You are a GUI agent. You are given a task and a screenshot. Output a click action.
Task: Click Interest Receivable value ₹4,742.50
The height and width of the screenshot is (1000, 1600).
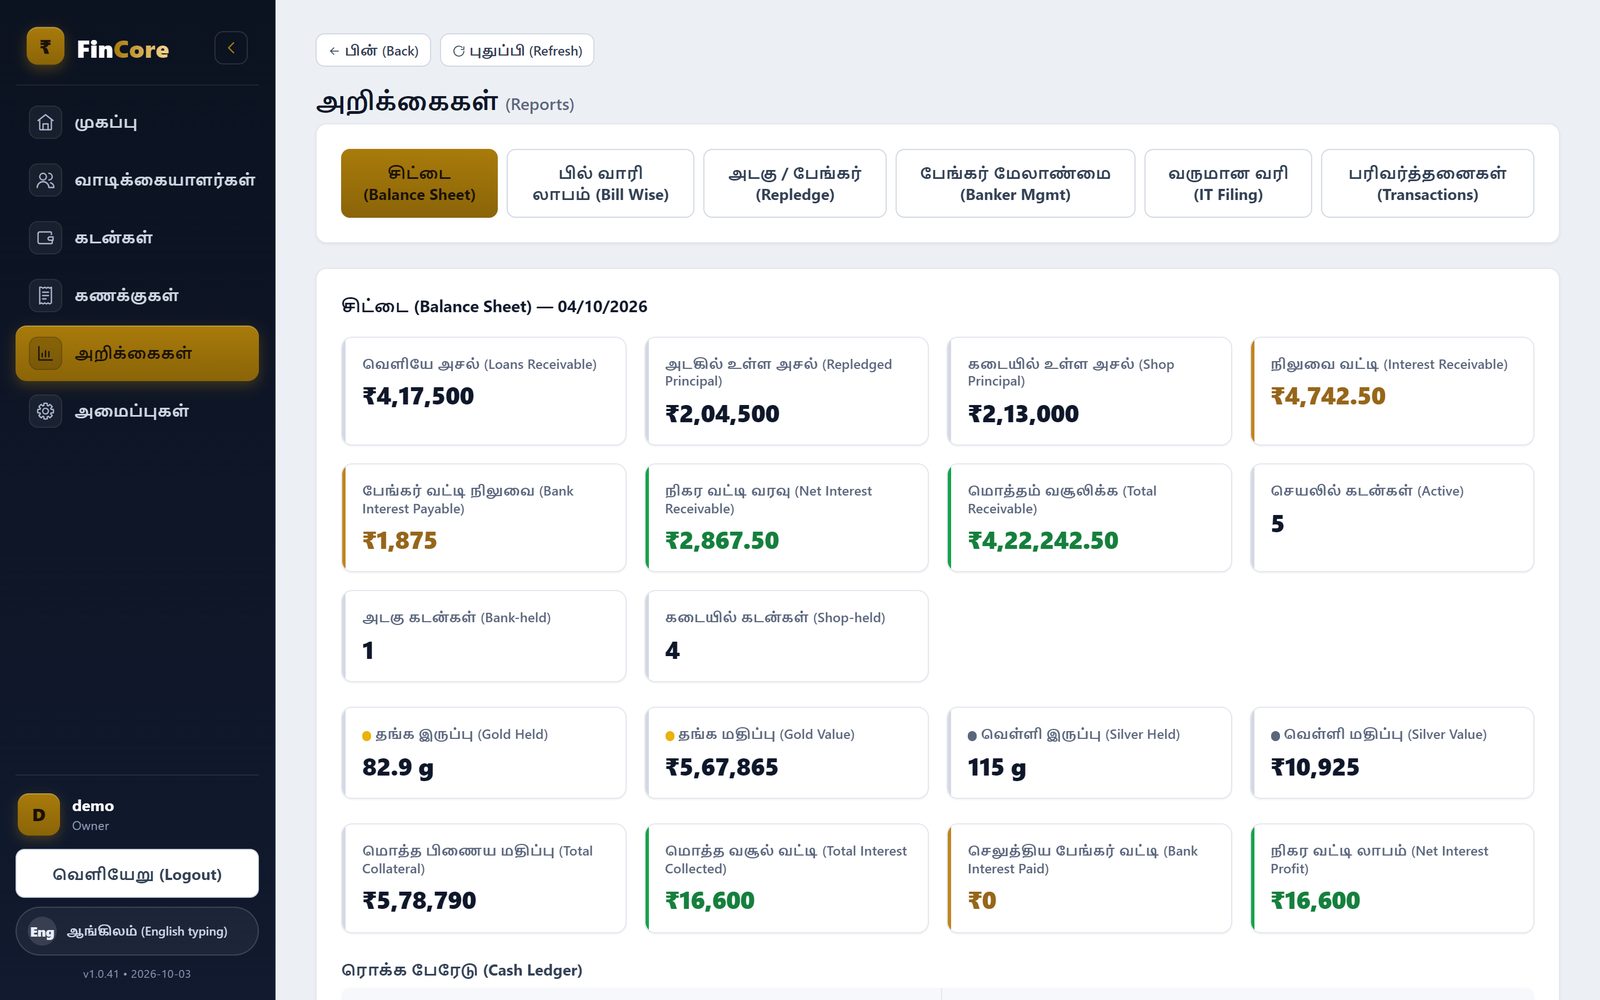pyautogui.click(x=1328, y=396)
